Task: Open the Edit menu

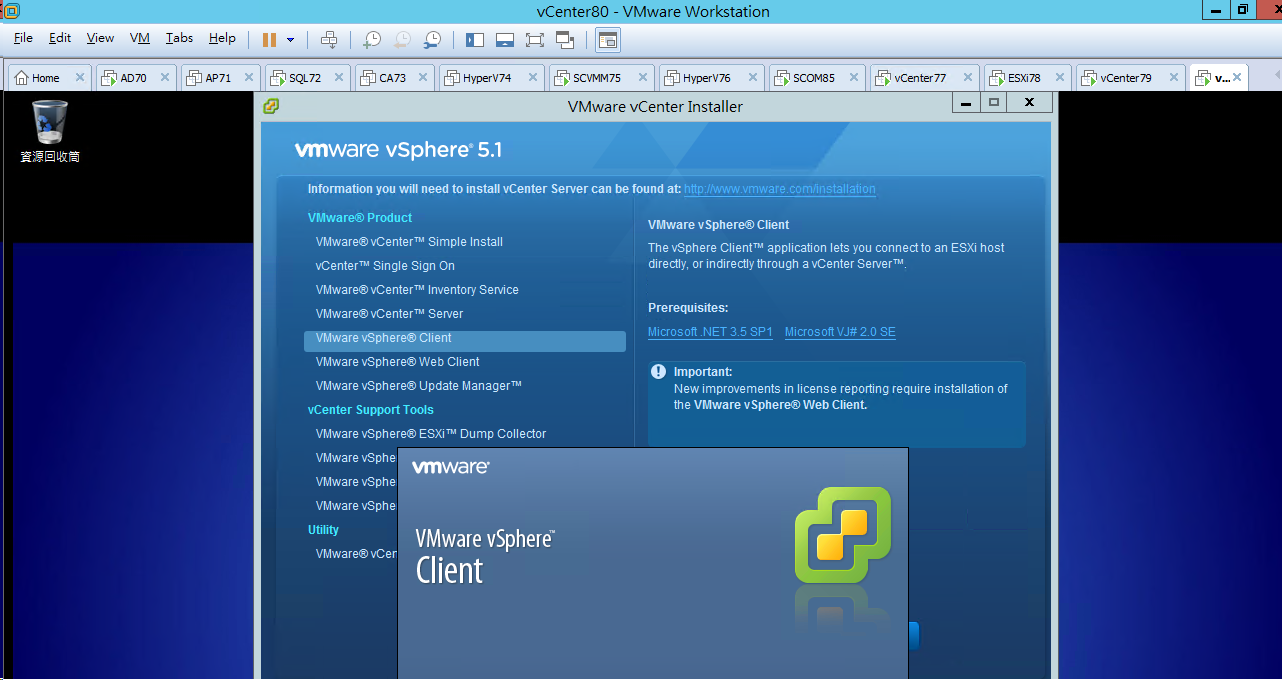Action: (x=60, y=38)
